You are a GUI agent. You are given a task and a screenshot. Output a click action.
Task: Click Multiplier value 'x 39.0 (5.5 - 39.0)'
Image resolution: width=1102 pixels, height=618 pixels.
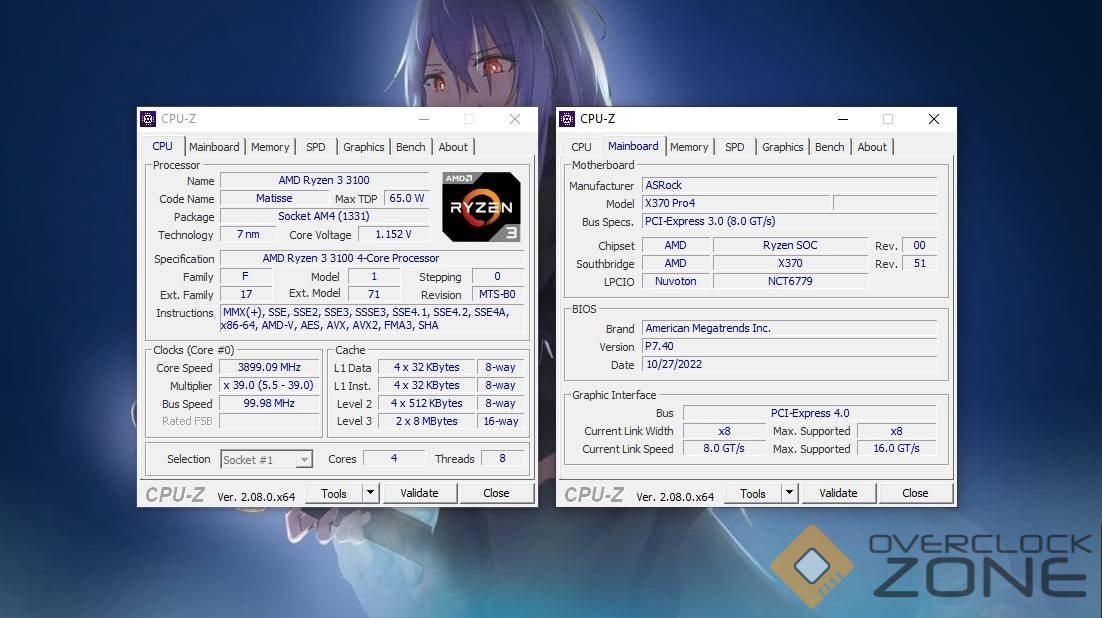(x=269, y=385)
